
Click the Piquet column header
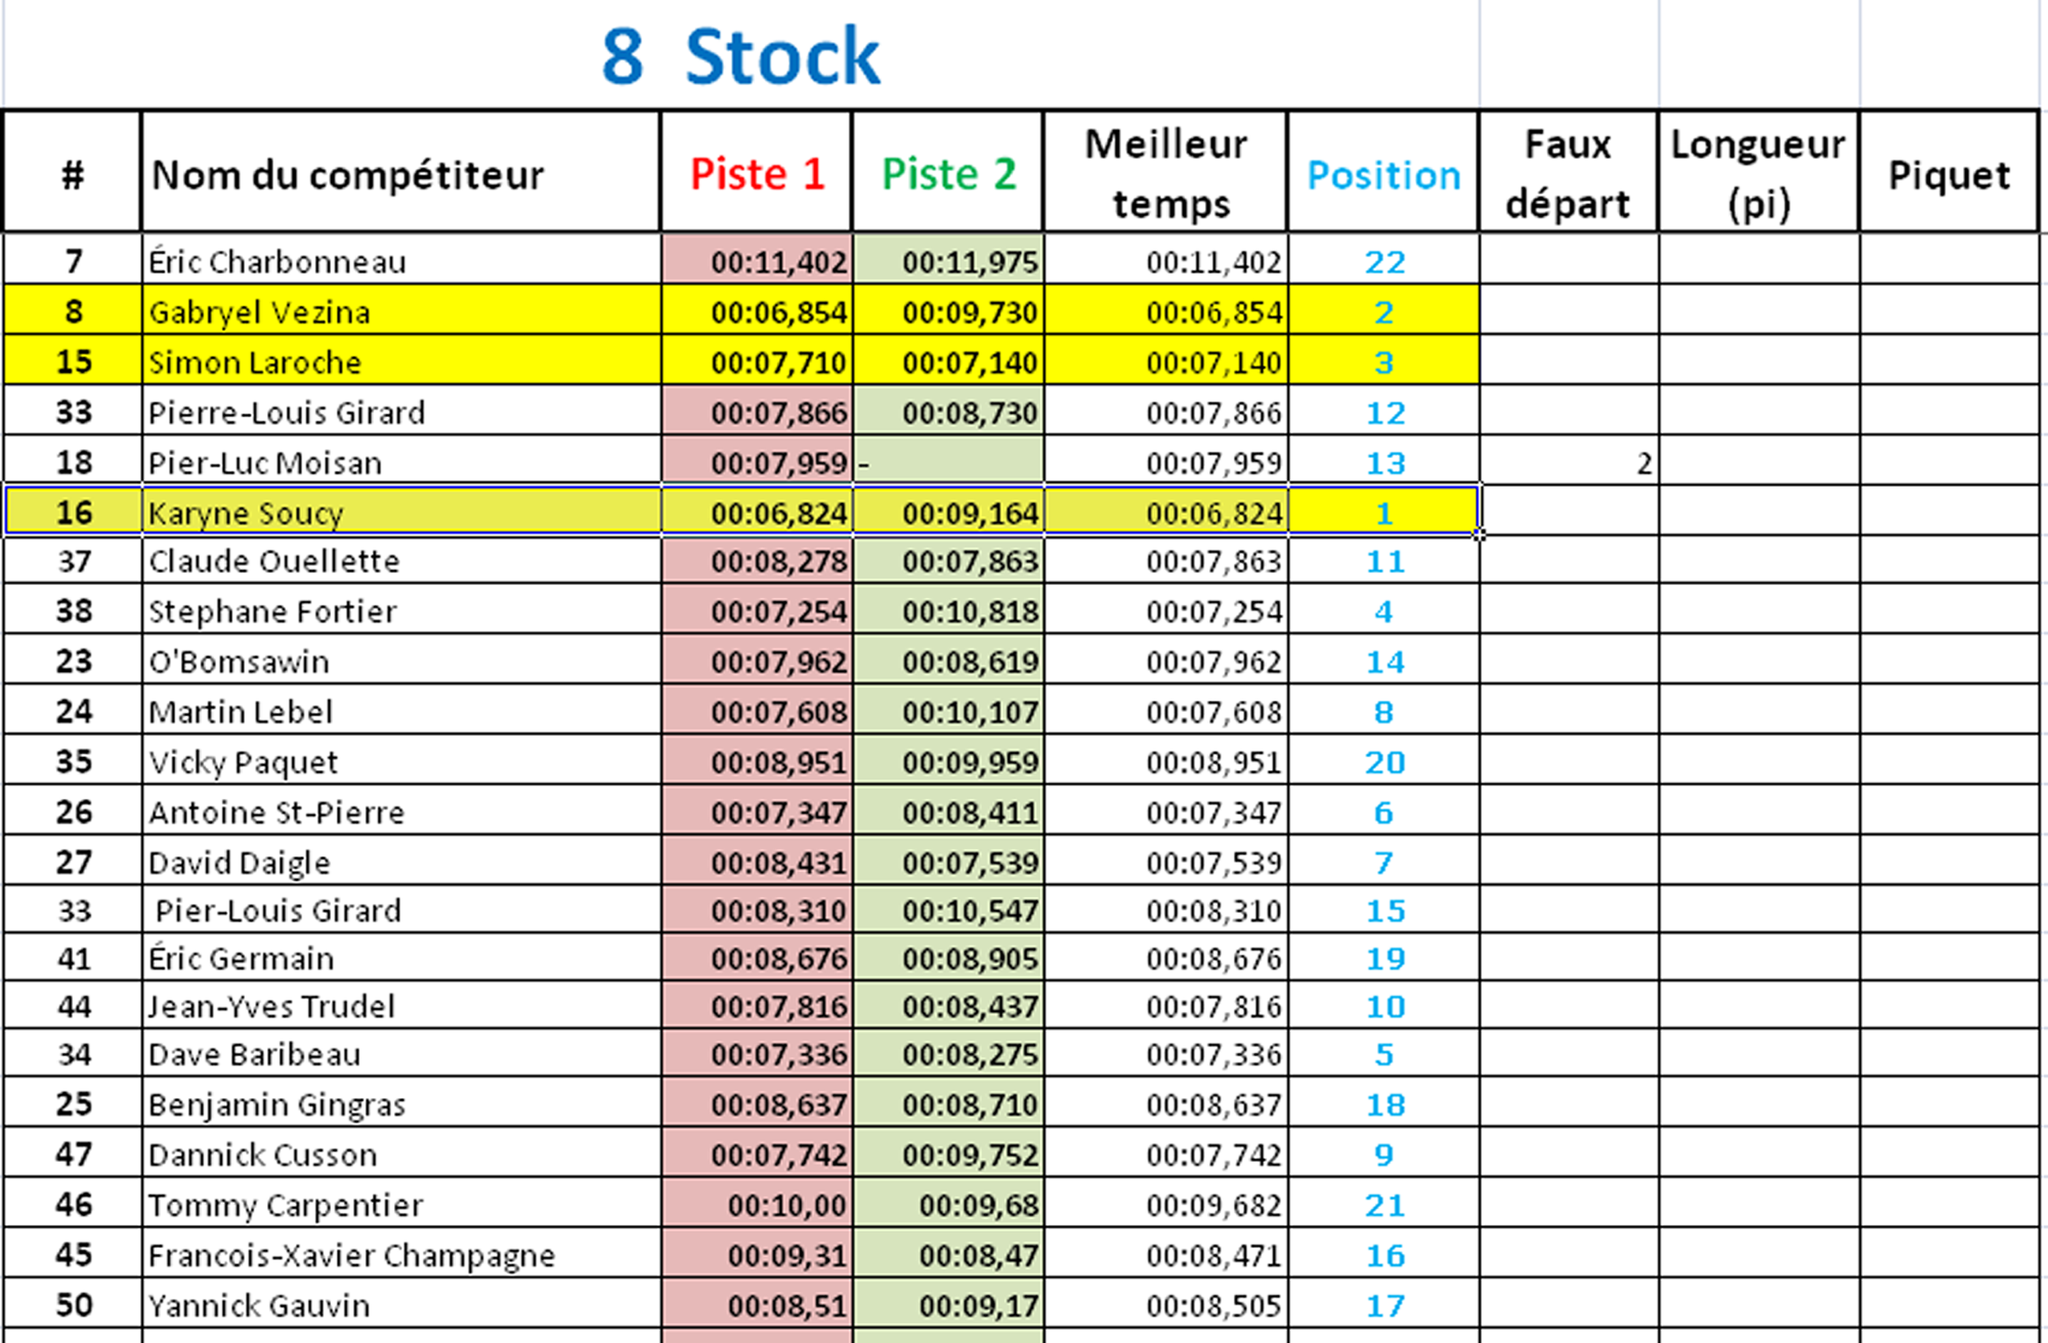pyautogui.click(x=1948, y=172)
